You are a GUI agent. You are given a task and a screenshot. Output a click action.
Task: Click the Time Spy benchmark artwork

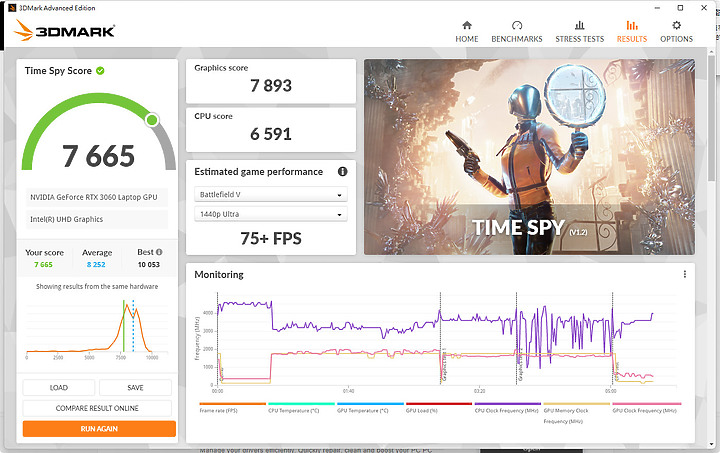coord(529,157)
